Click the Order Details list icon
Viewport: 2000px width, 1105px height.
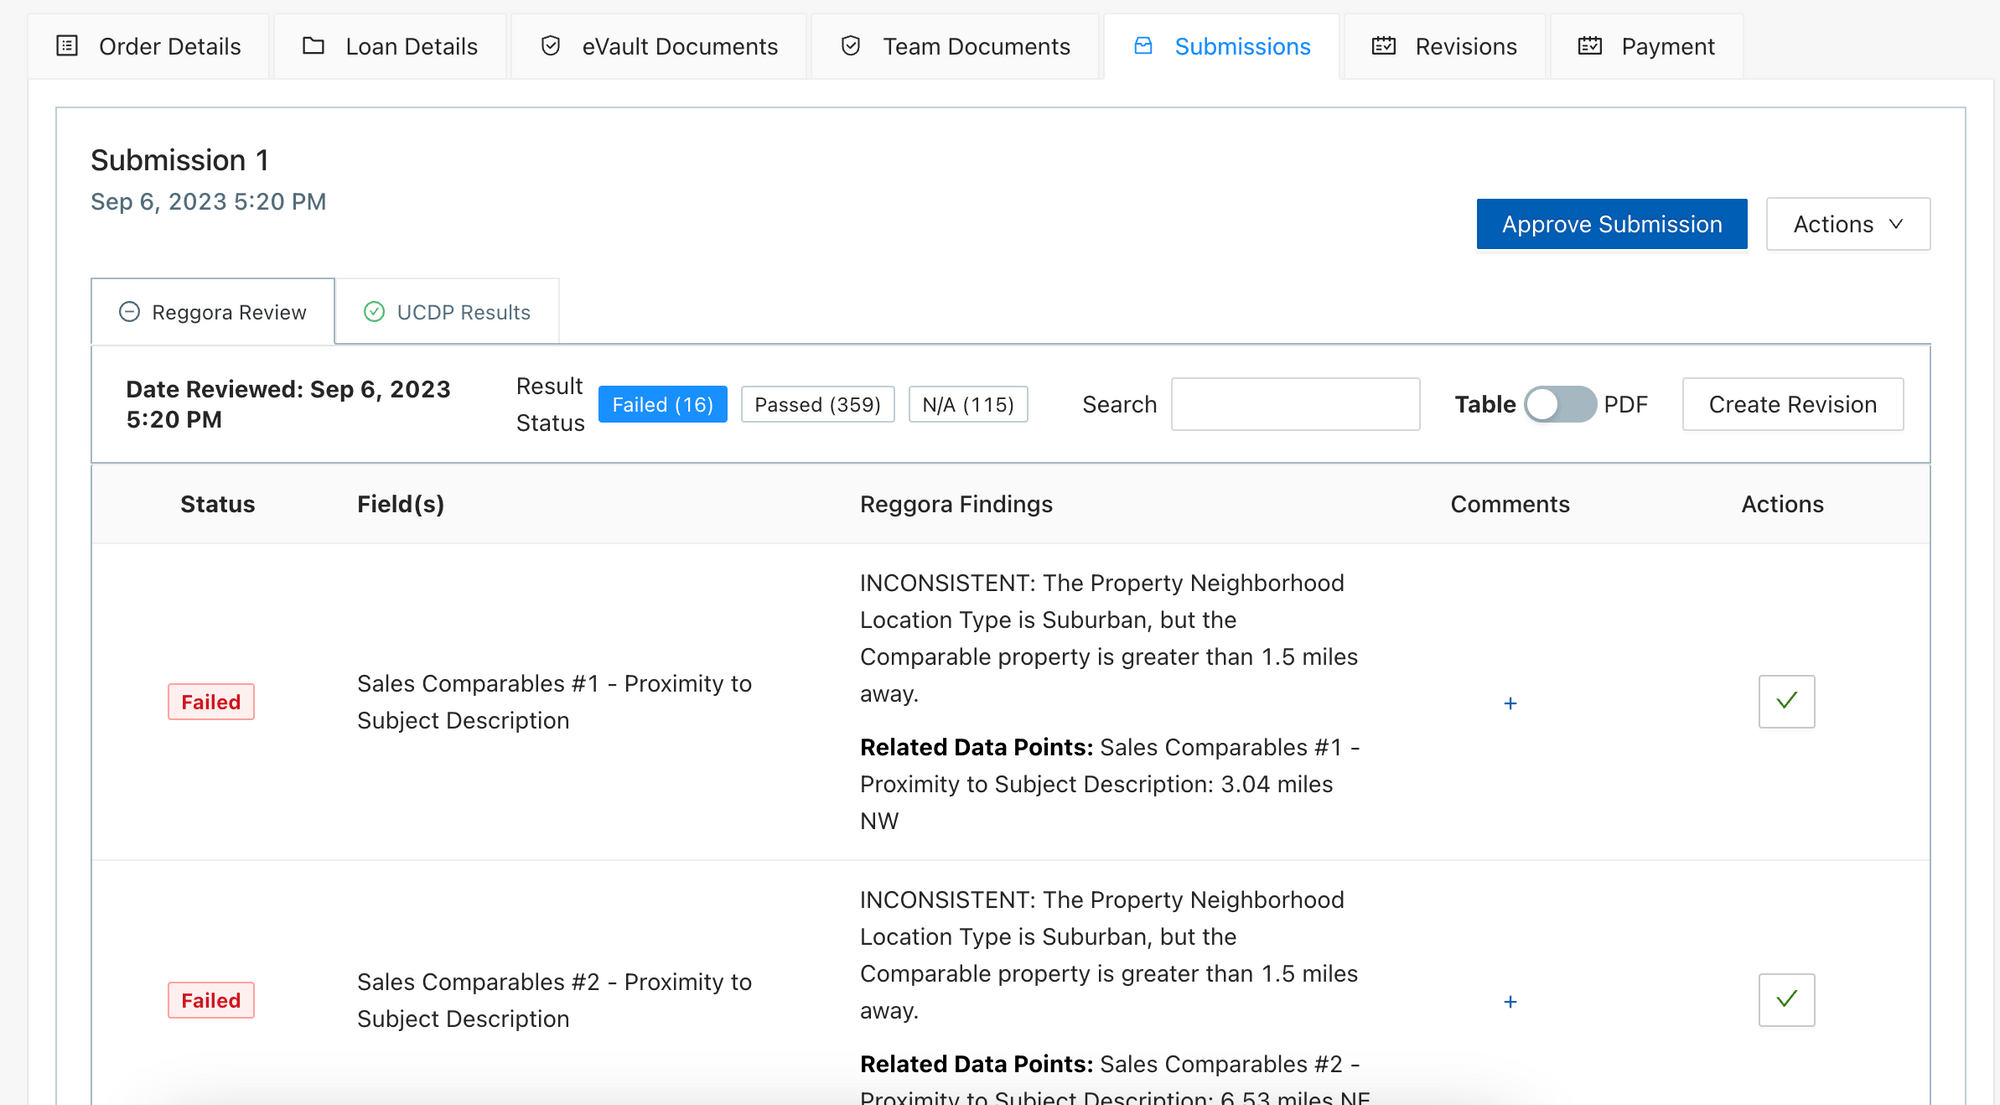tap(66, 46)
